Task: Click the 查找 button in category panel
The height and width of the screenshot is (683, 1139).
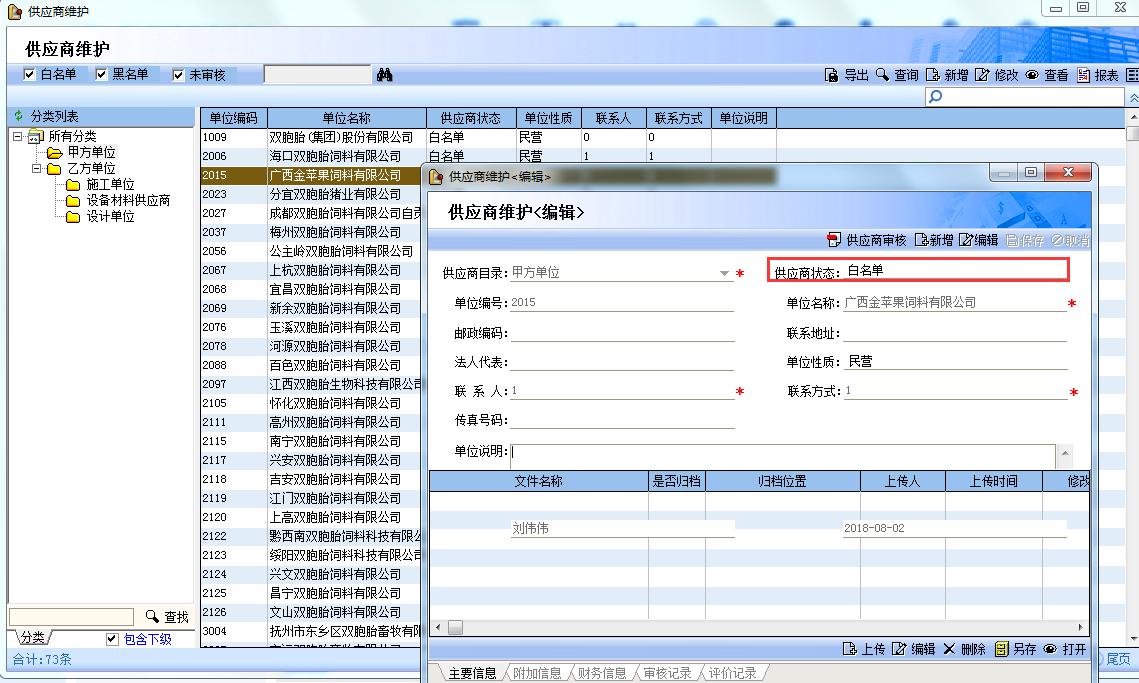Action: point(167,617)
